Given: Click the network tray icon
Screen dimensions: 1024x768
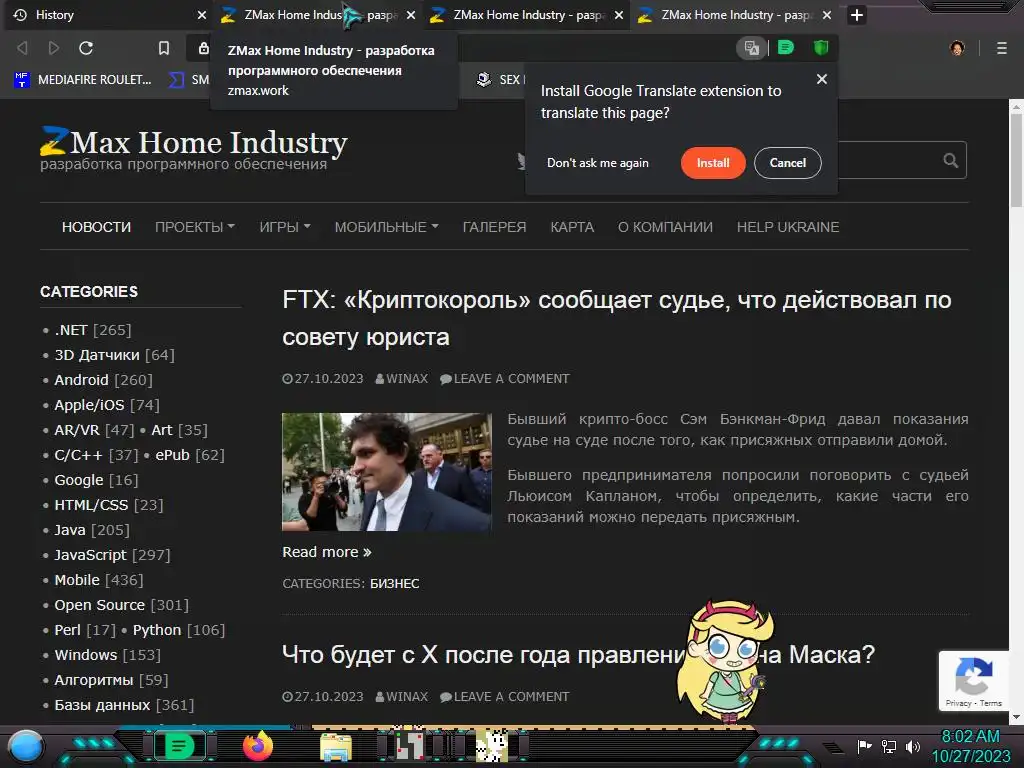Looking at the screenshot, I should 888,746.
